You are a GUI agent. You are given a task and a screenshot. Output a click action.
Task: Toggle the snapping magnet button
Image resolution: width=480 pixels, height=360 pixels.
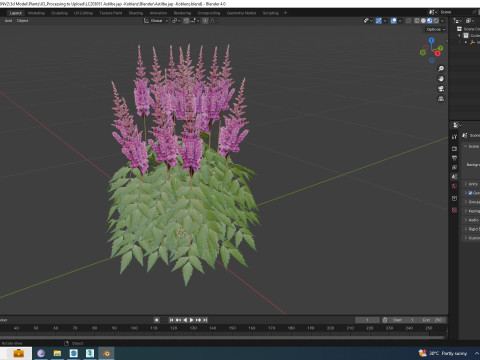pyautogui.click(x=186, y=21)
